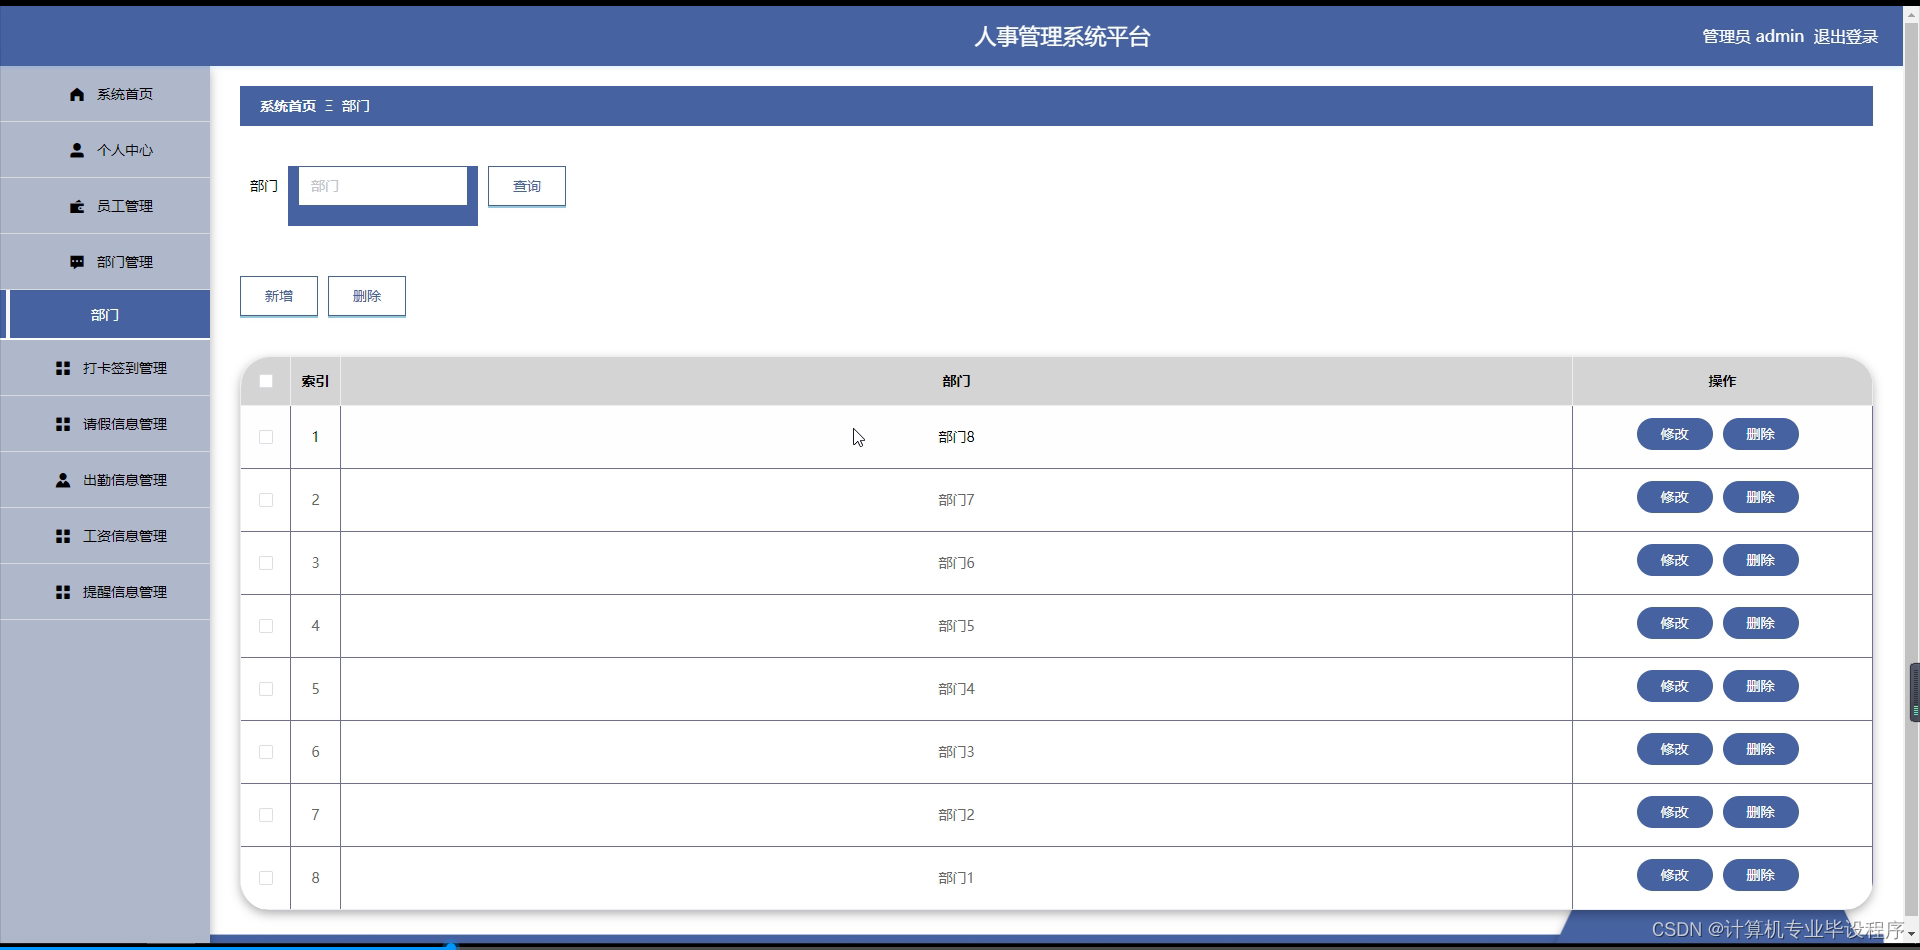Open 部门管理 using its panel icon
1920x950 pixels.
(x=77, y=262)
